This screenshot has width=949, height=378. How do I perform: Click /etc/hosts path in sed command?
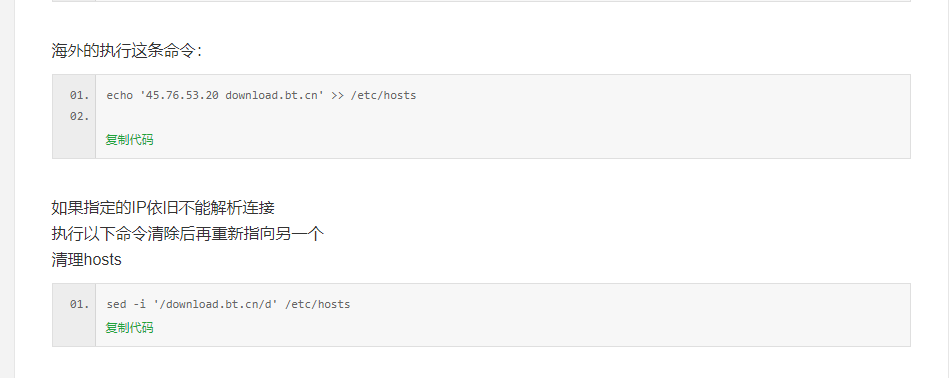click(x=318, y=304)
